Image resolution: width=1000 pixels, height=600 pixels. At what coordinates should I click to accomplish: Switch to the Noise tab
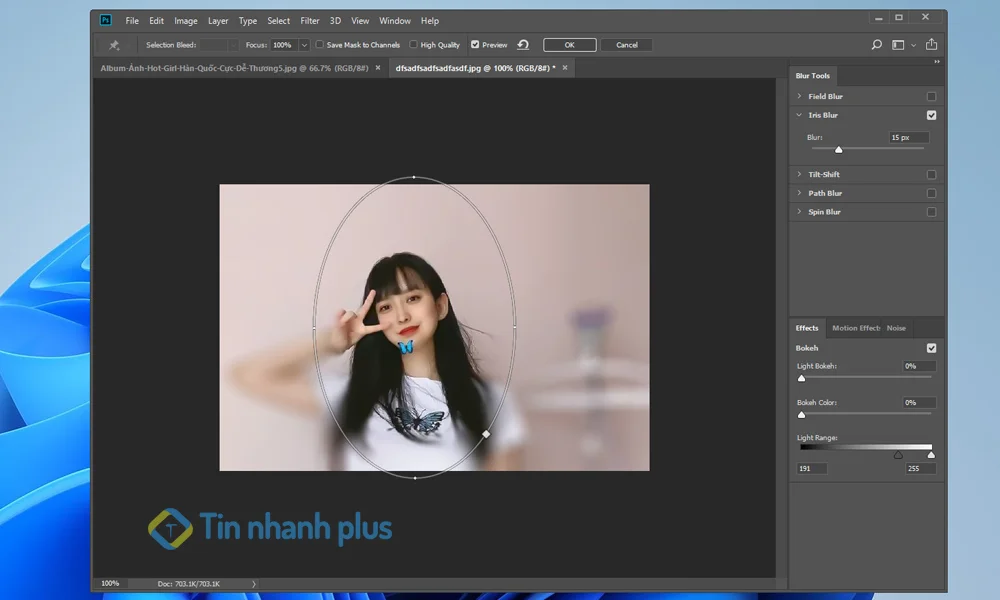(x=896, y=328)
